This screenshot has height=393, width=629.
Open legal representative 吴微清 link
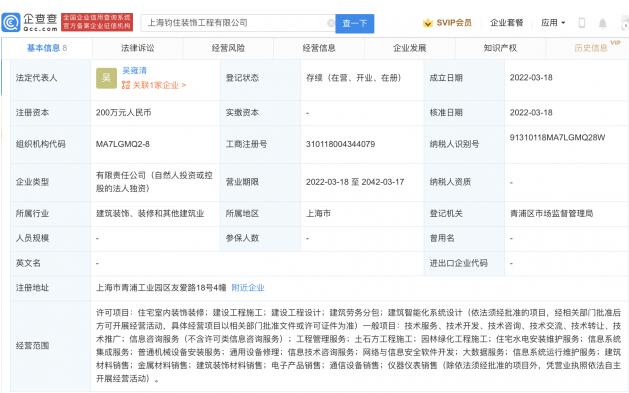point(134,71)
